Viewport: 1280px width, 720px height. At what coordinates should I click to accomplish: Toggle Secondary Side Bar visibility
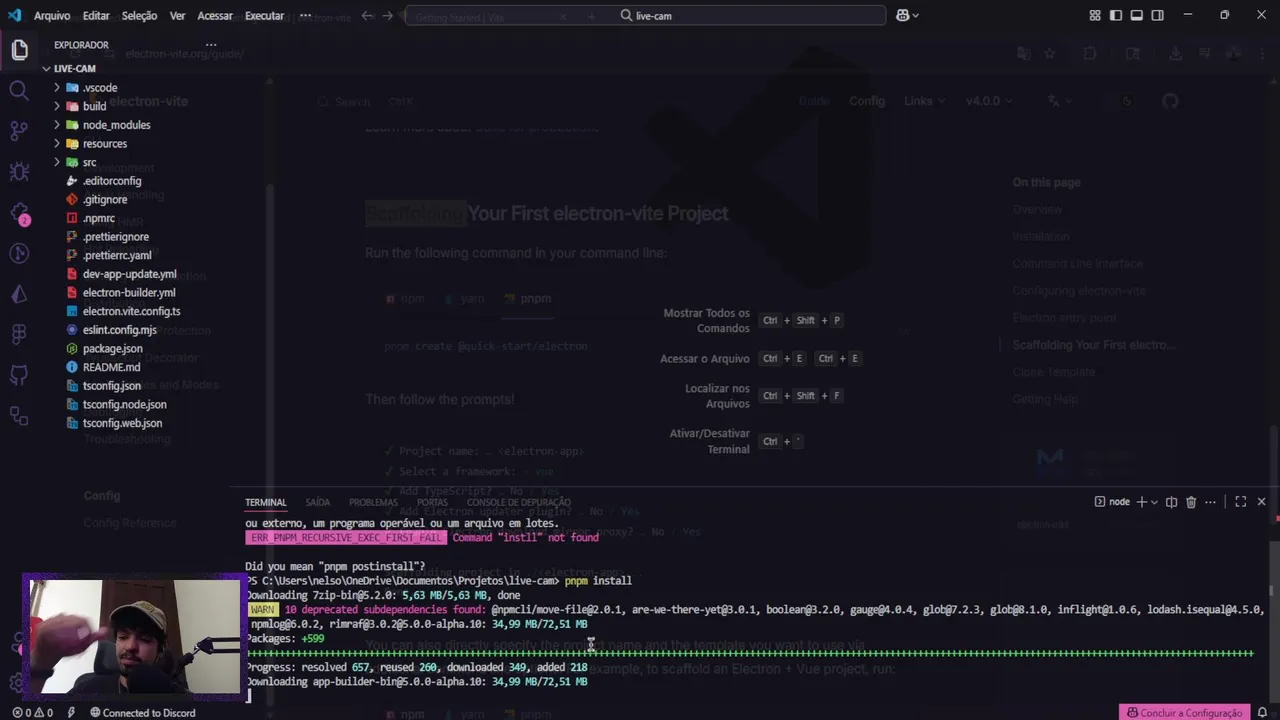pos(1158,16)
